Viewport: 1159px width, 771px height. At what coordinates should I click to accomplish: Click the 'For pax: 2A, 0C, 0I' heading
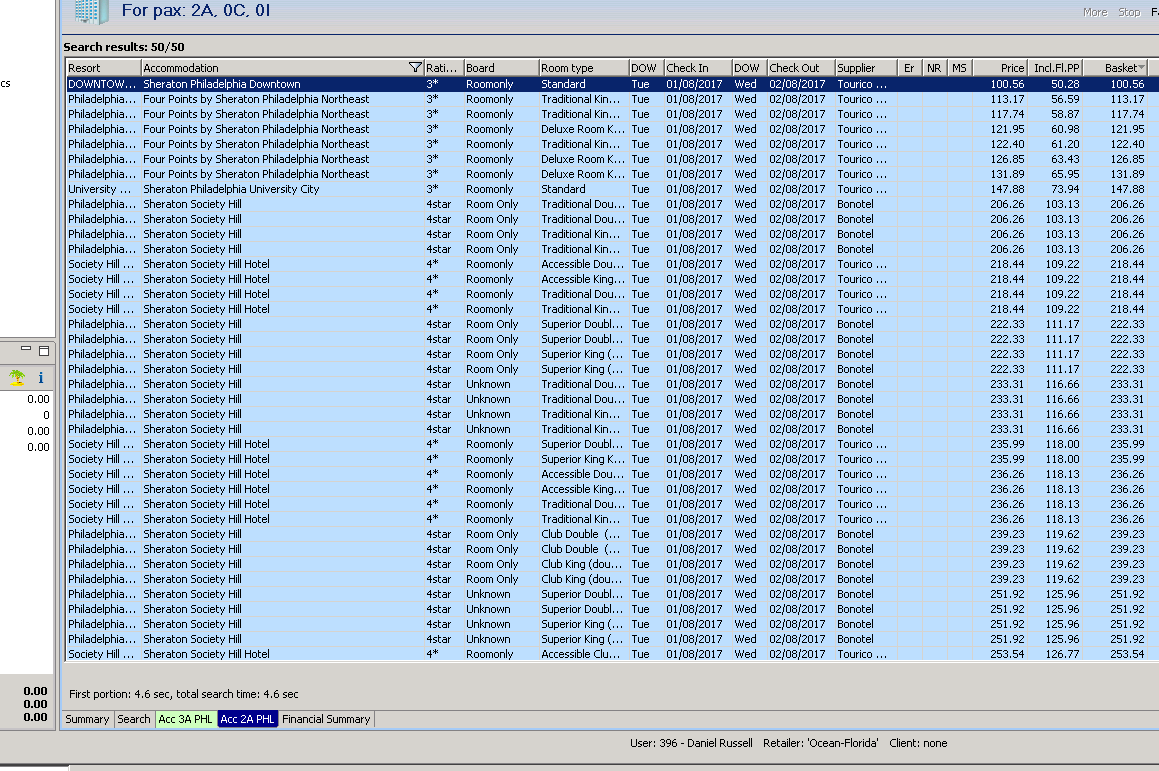point(196,10)
